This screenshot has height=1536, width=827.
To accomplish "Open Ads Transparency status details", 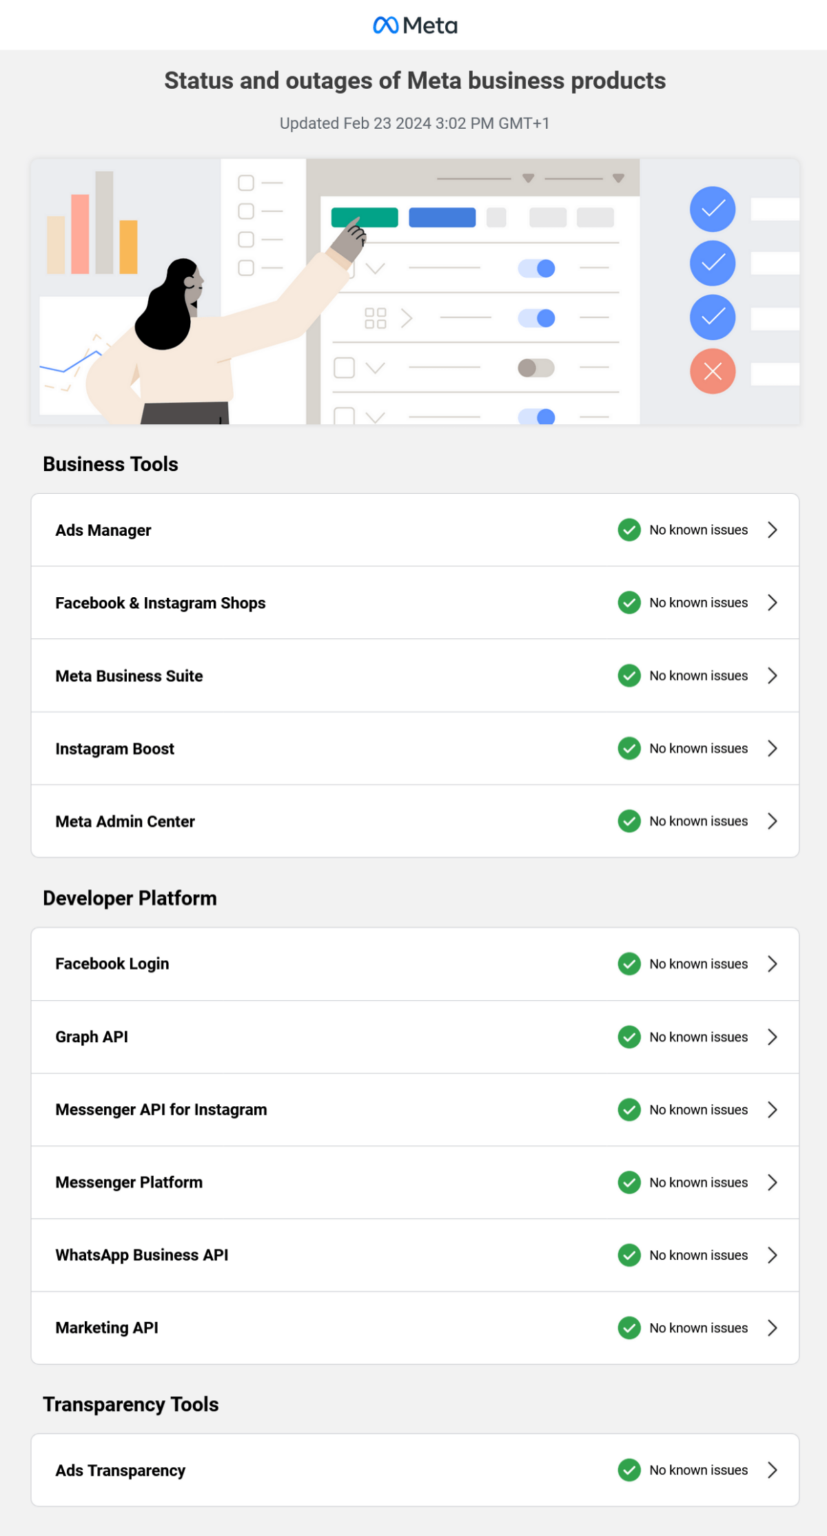I will tap(772, 1470).
